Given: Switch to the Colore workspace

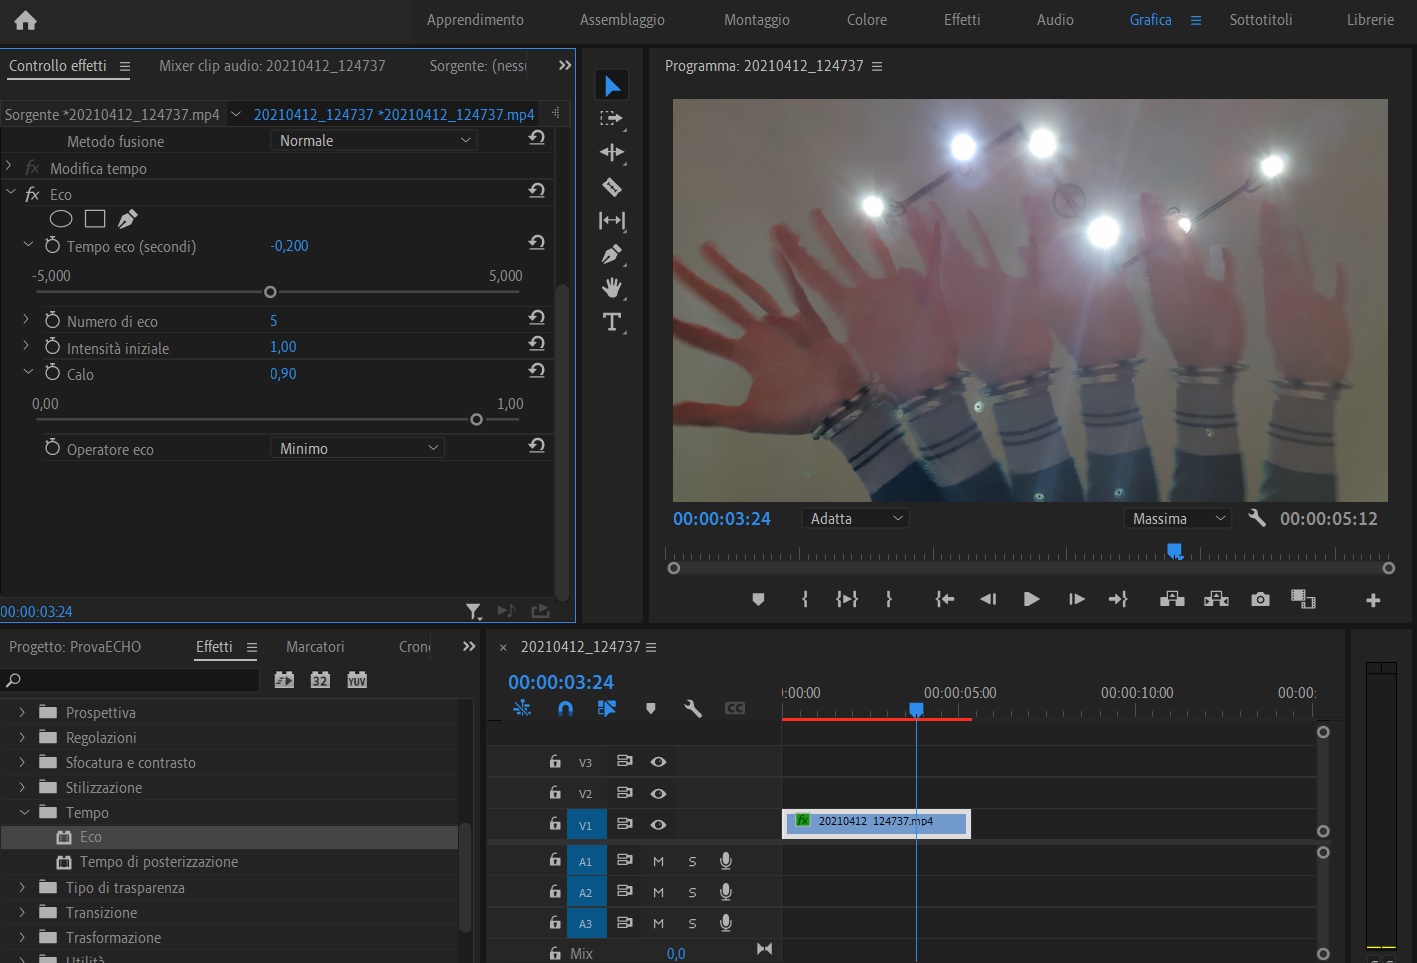Looking at the screenshot, I should point(867,20).
